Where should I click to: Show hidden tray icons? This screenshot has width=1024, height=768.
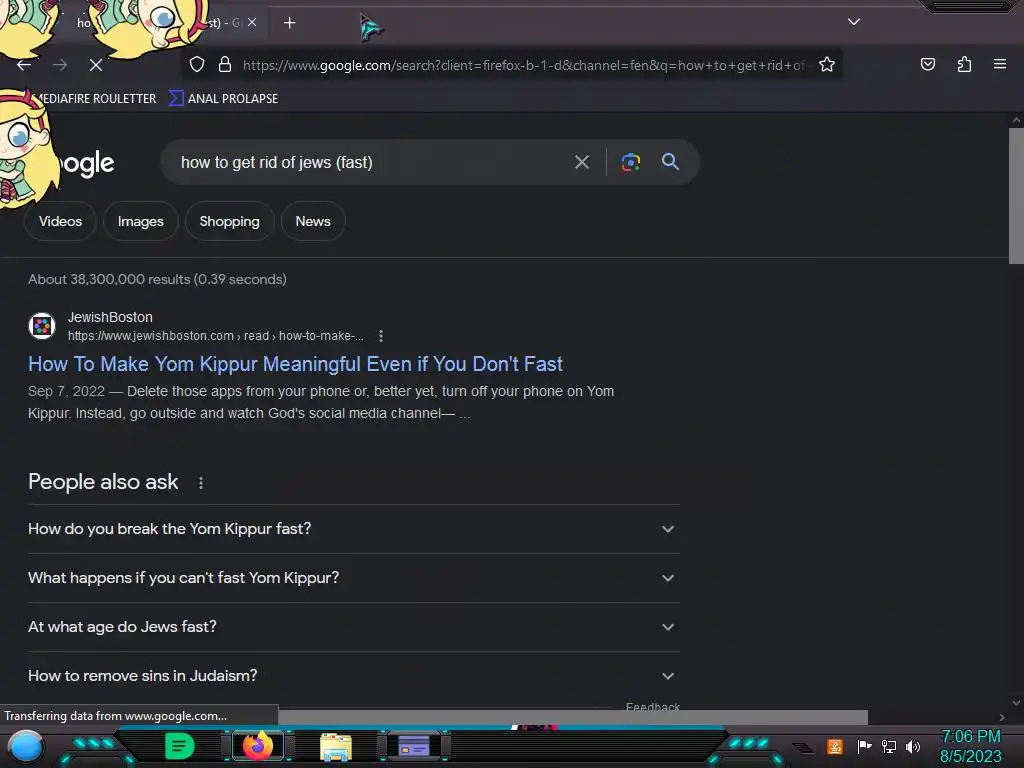click(x=804, y=748)
